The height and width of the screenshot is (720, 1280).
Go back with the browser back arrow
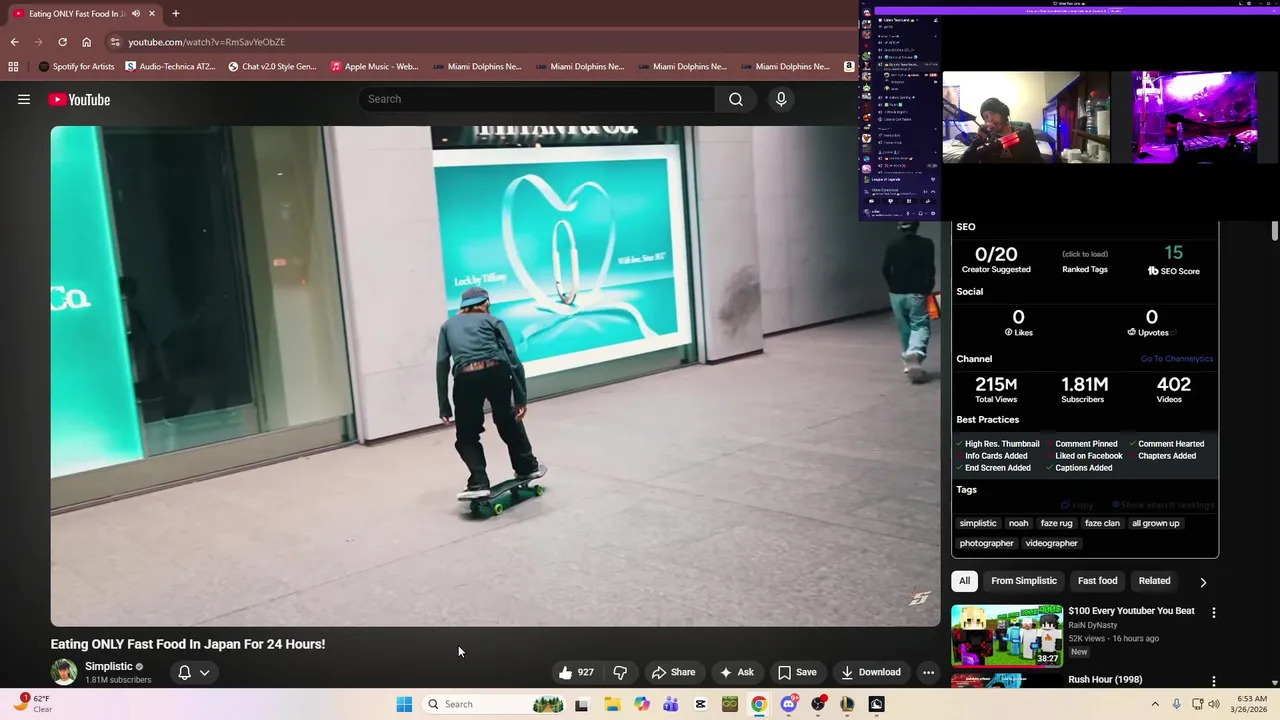click(14, 42)
